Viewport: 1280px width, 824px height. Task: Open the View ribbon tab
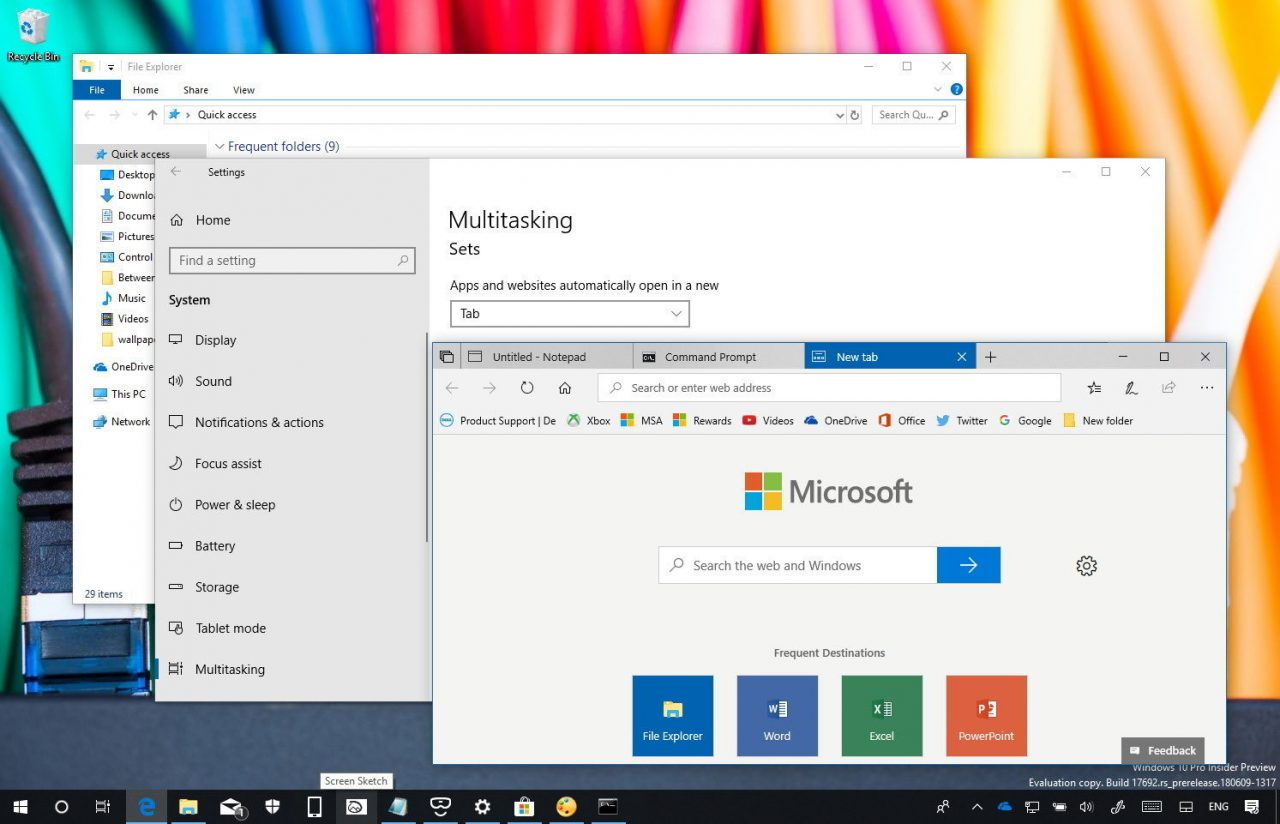[244, 90]
